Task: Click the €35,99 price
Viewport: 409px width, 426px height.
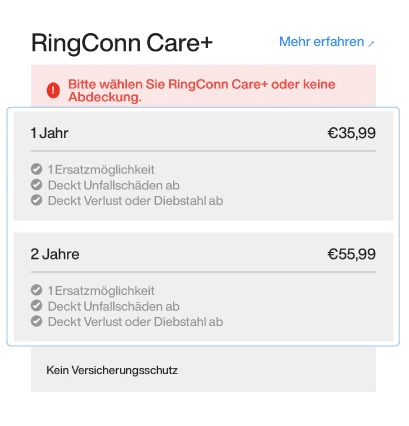Action: pyautogui.click(x=352, y=133)
